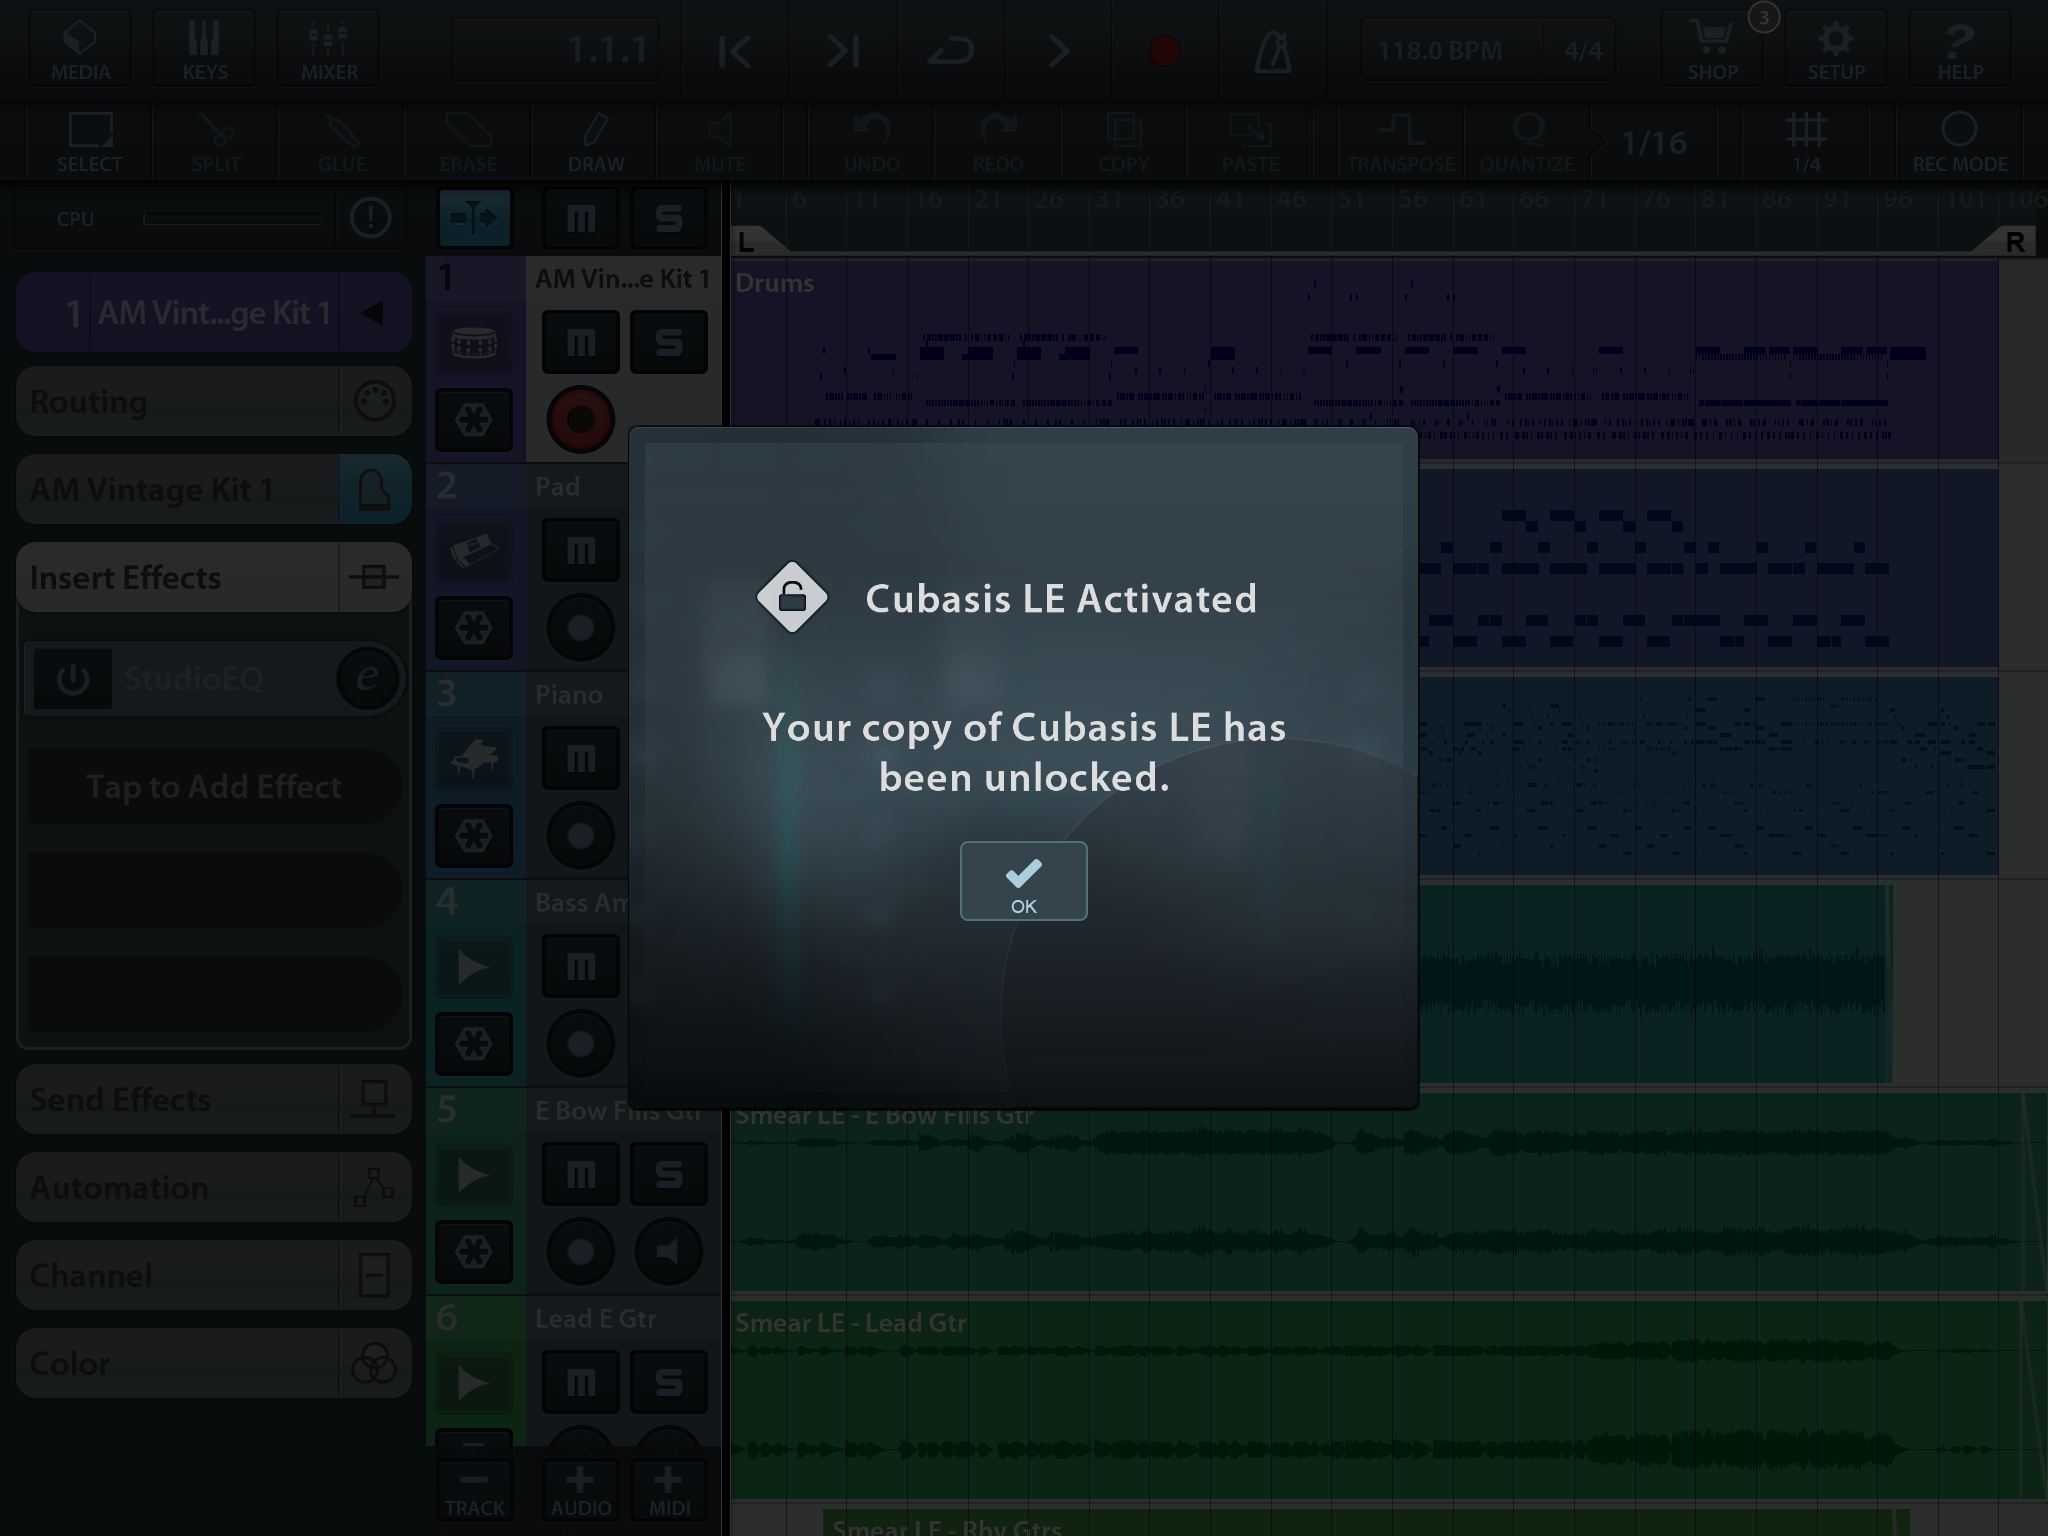Open the Shop

click(x=1712, y=47)
